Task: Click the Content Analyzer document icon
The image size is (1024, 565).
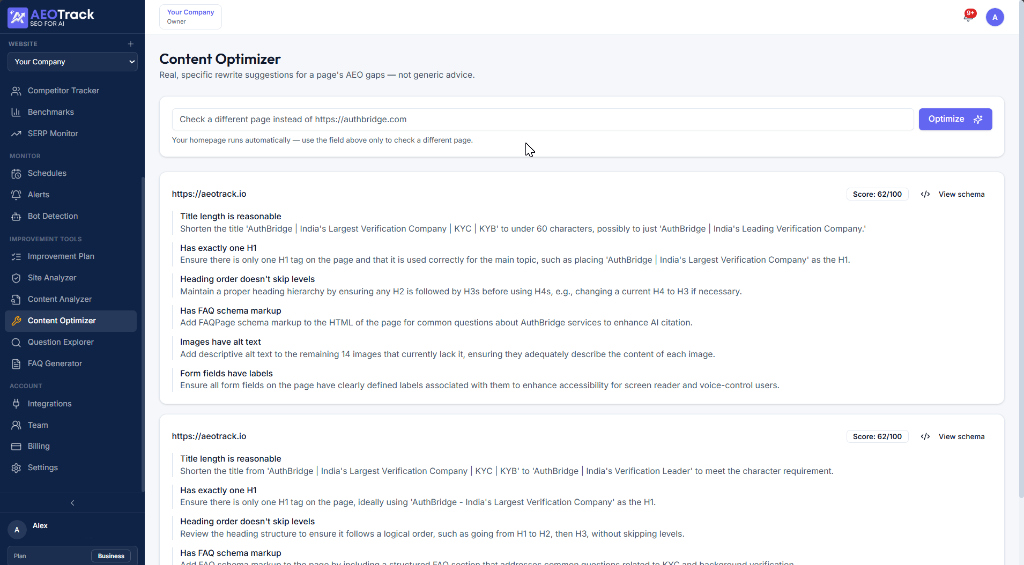Action: 16,299
